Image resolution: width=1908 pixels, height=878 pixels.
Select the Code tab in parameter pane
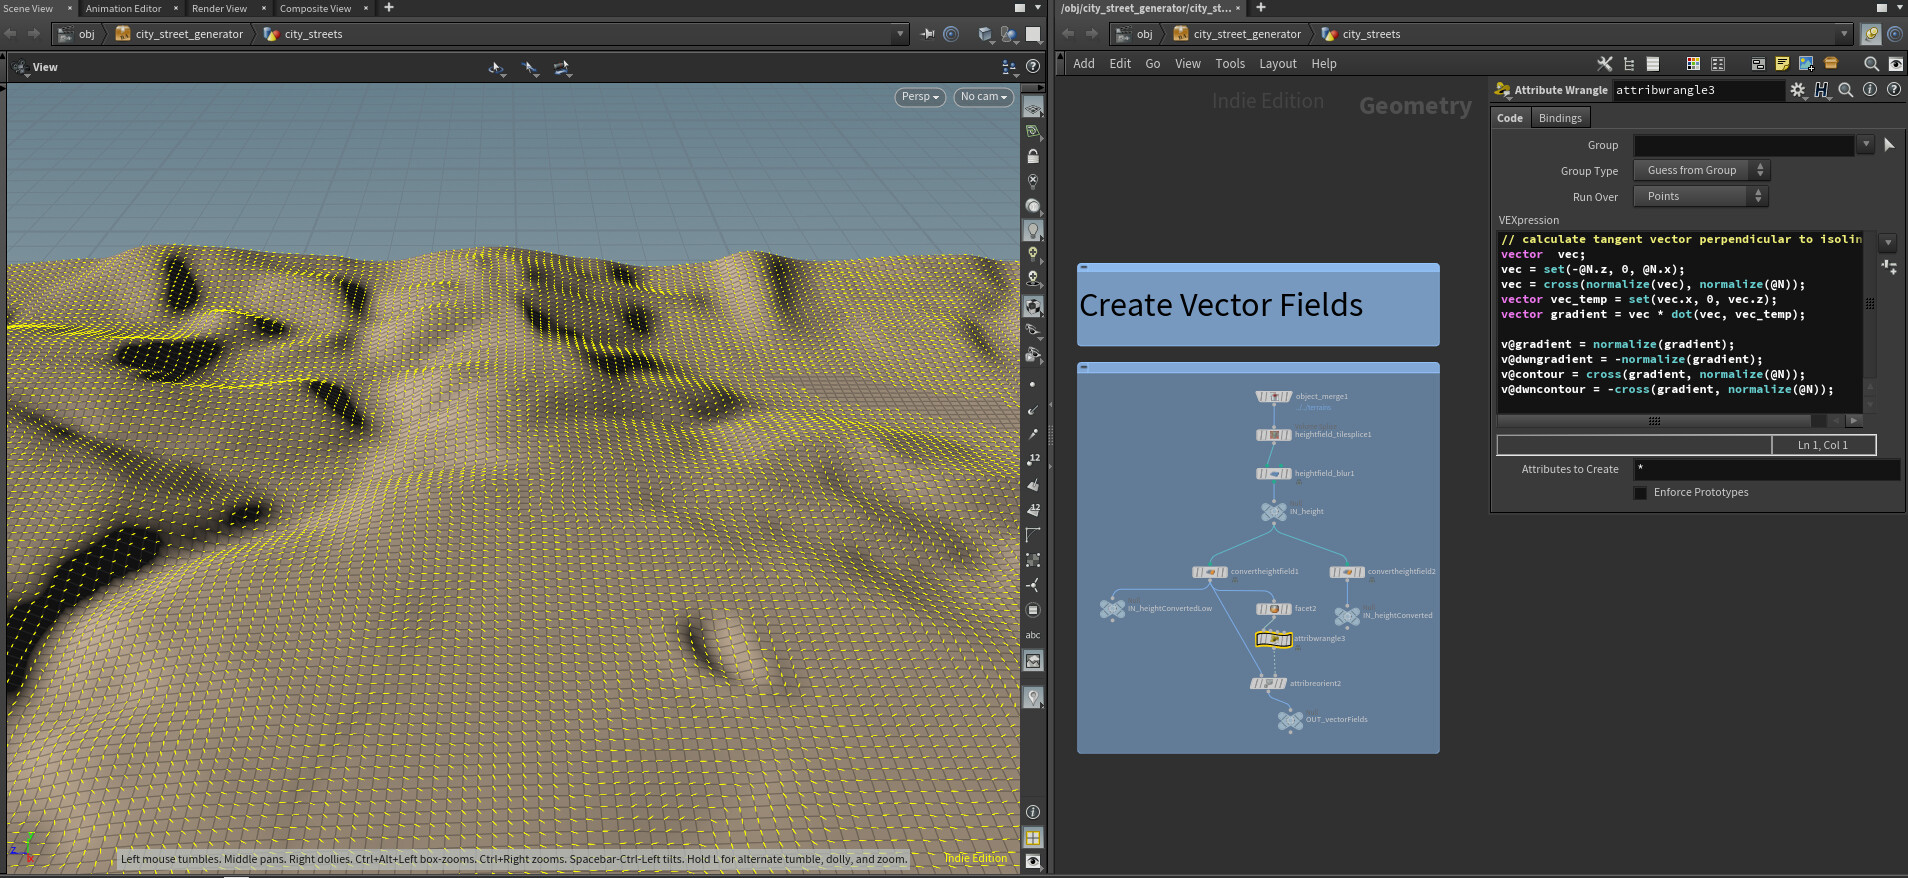click(1509, 118)
